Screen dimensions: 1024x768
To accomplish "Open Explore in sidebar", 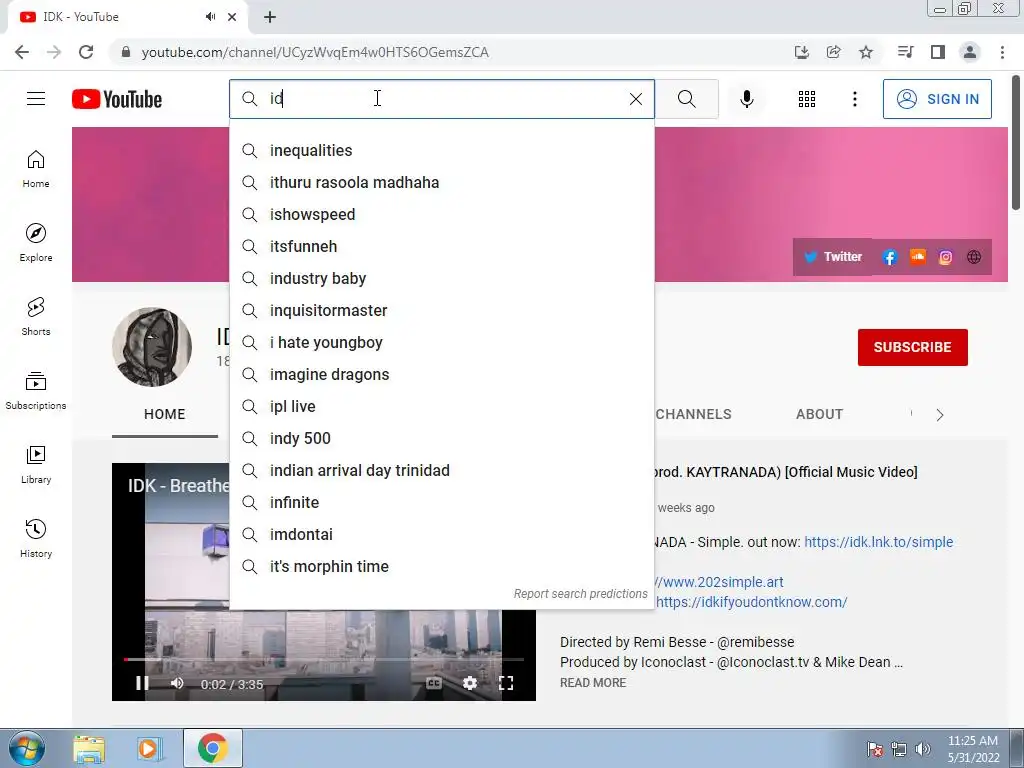I will coord(36,243).
